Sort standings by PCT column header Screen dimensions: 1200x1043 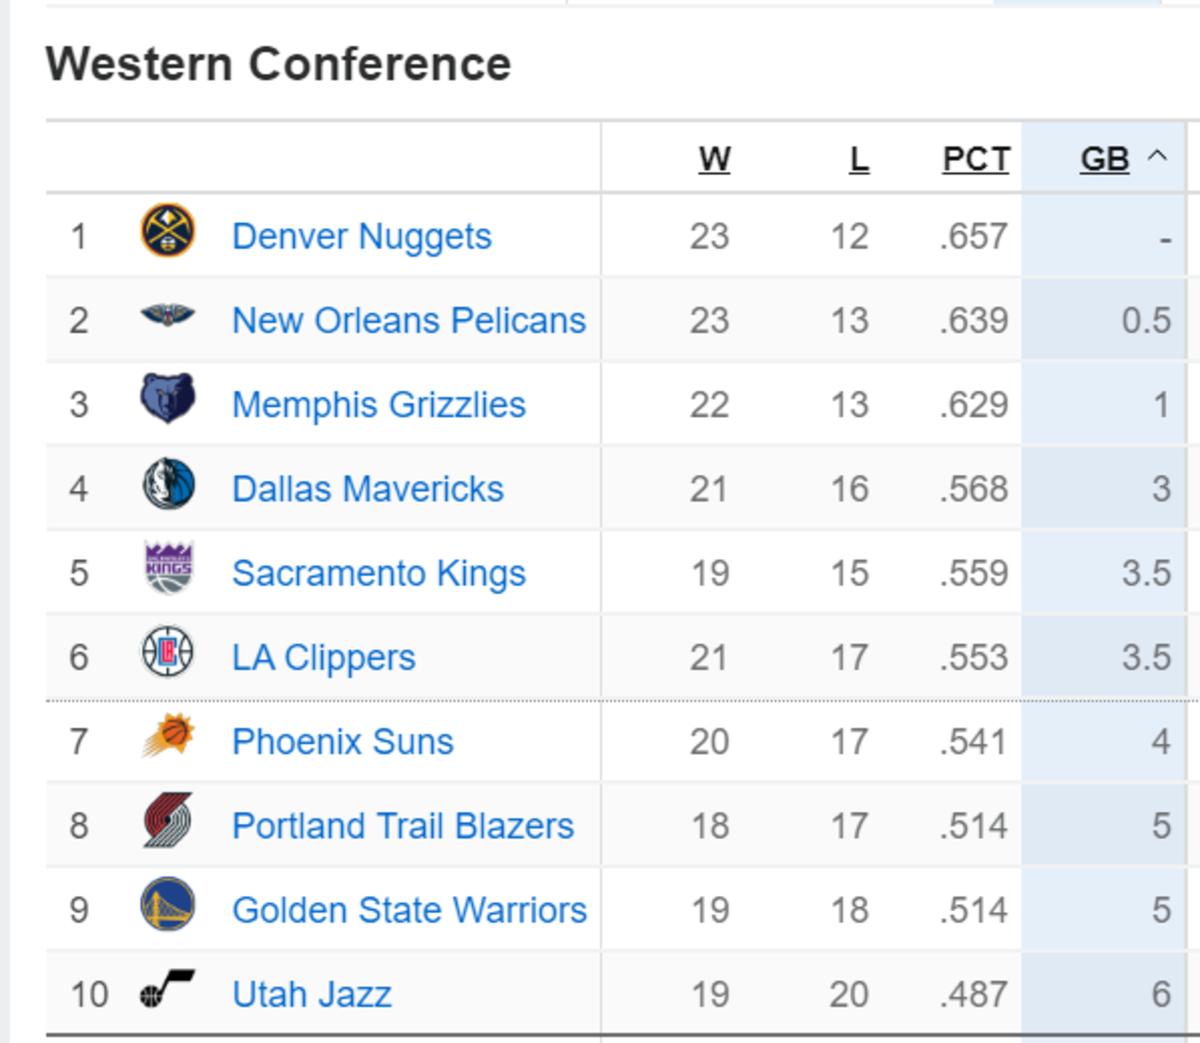[976, 159]
